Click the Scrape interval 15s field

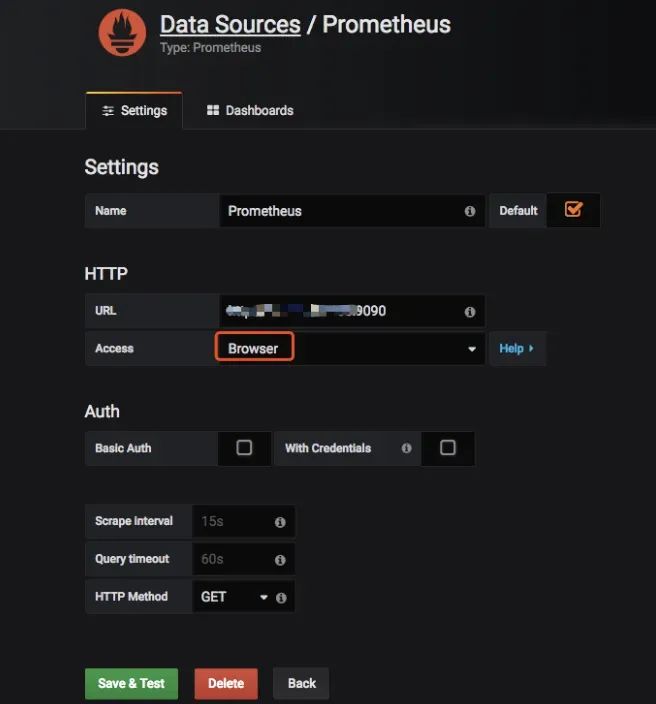[243, 521]
